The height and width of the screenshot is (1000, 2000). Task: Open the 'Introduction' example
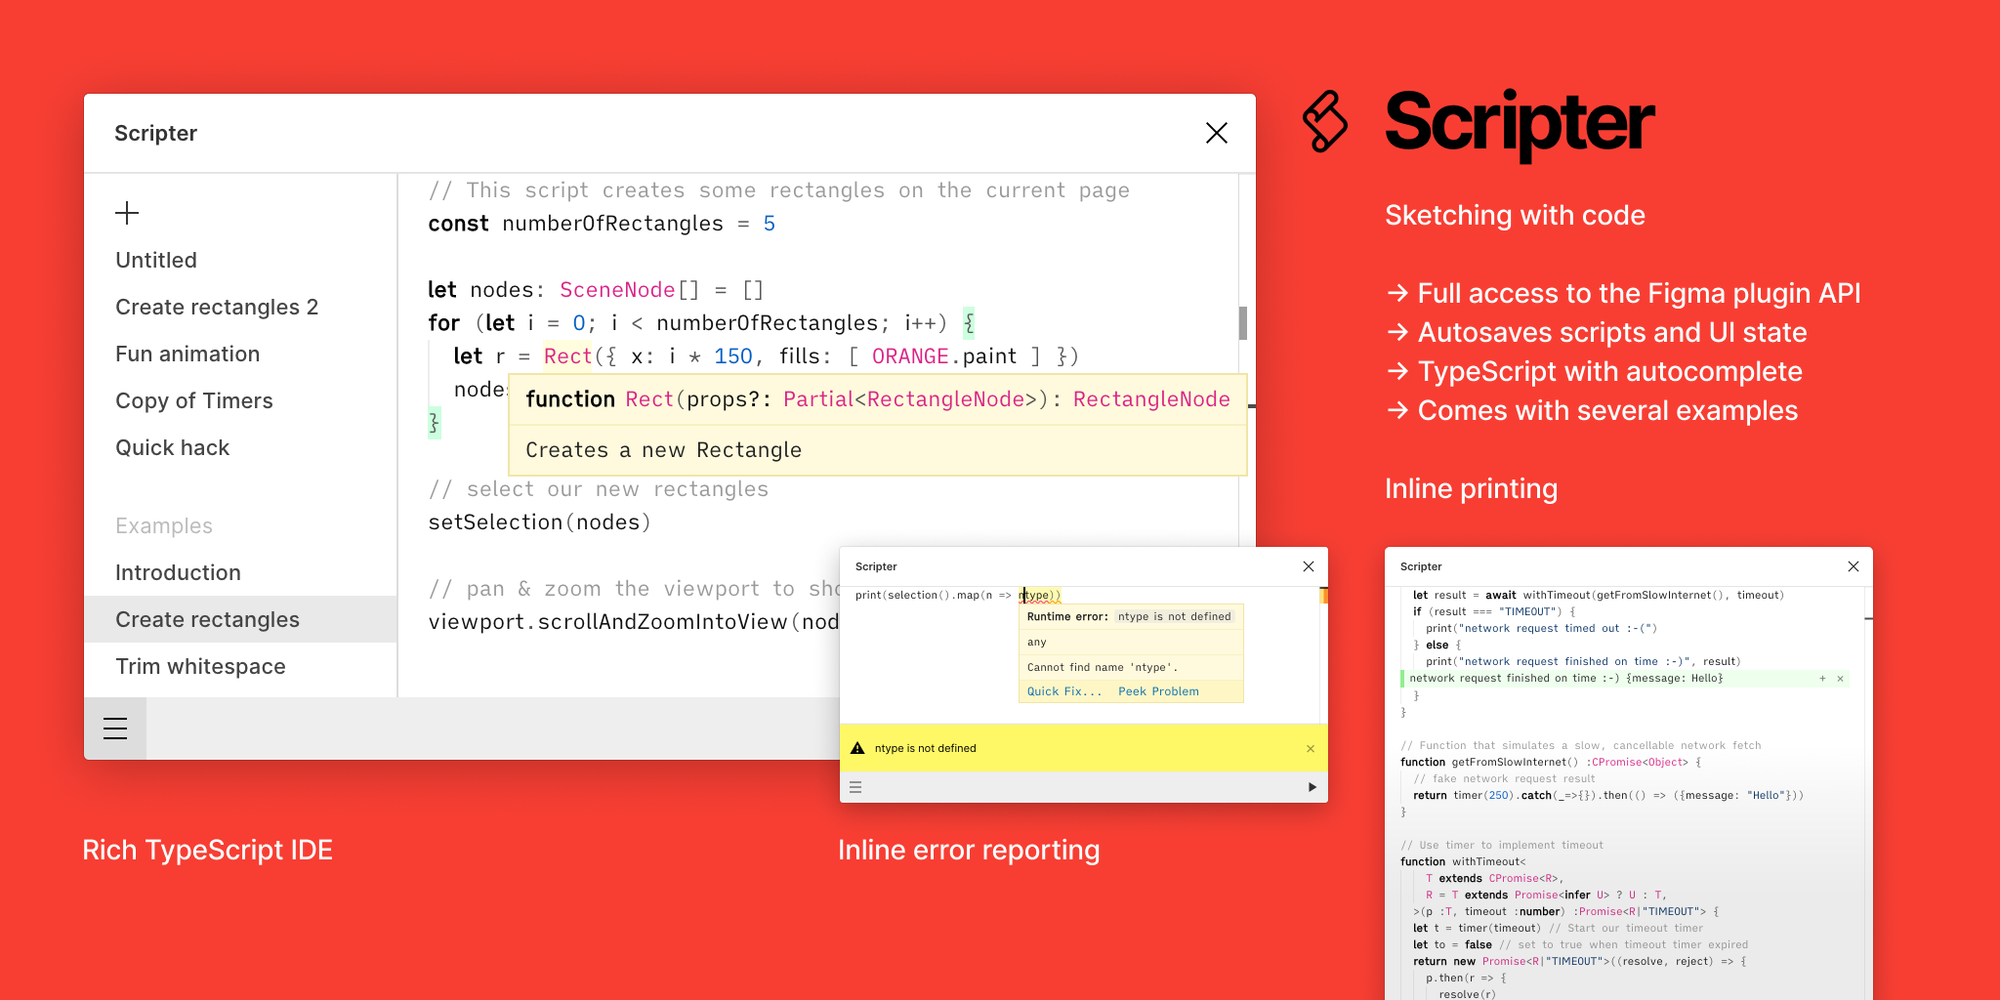click(x=178, y=572)
